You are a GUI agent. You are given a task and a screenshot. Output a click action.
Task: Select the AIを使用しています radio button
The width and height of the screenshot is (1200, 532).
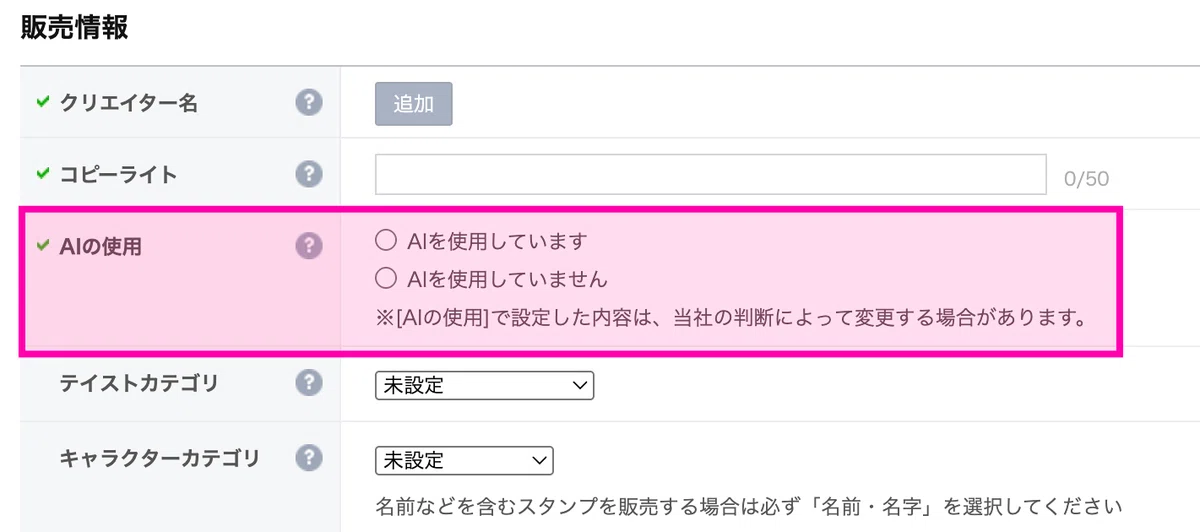click(x=385, y=241)
